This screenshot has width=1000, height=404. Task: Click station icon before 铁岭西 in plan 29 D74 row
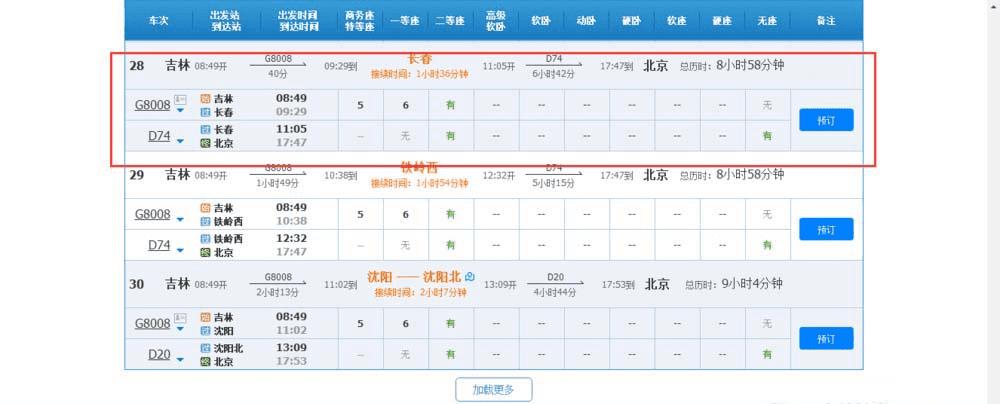click(x=205, y=238)
